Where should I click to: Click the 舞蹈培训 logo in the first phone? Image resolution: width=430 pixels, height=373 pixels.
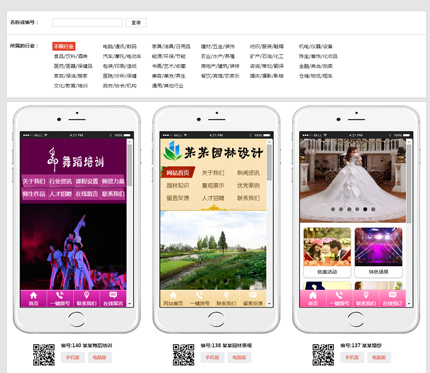75,159
